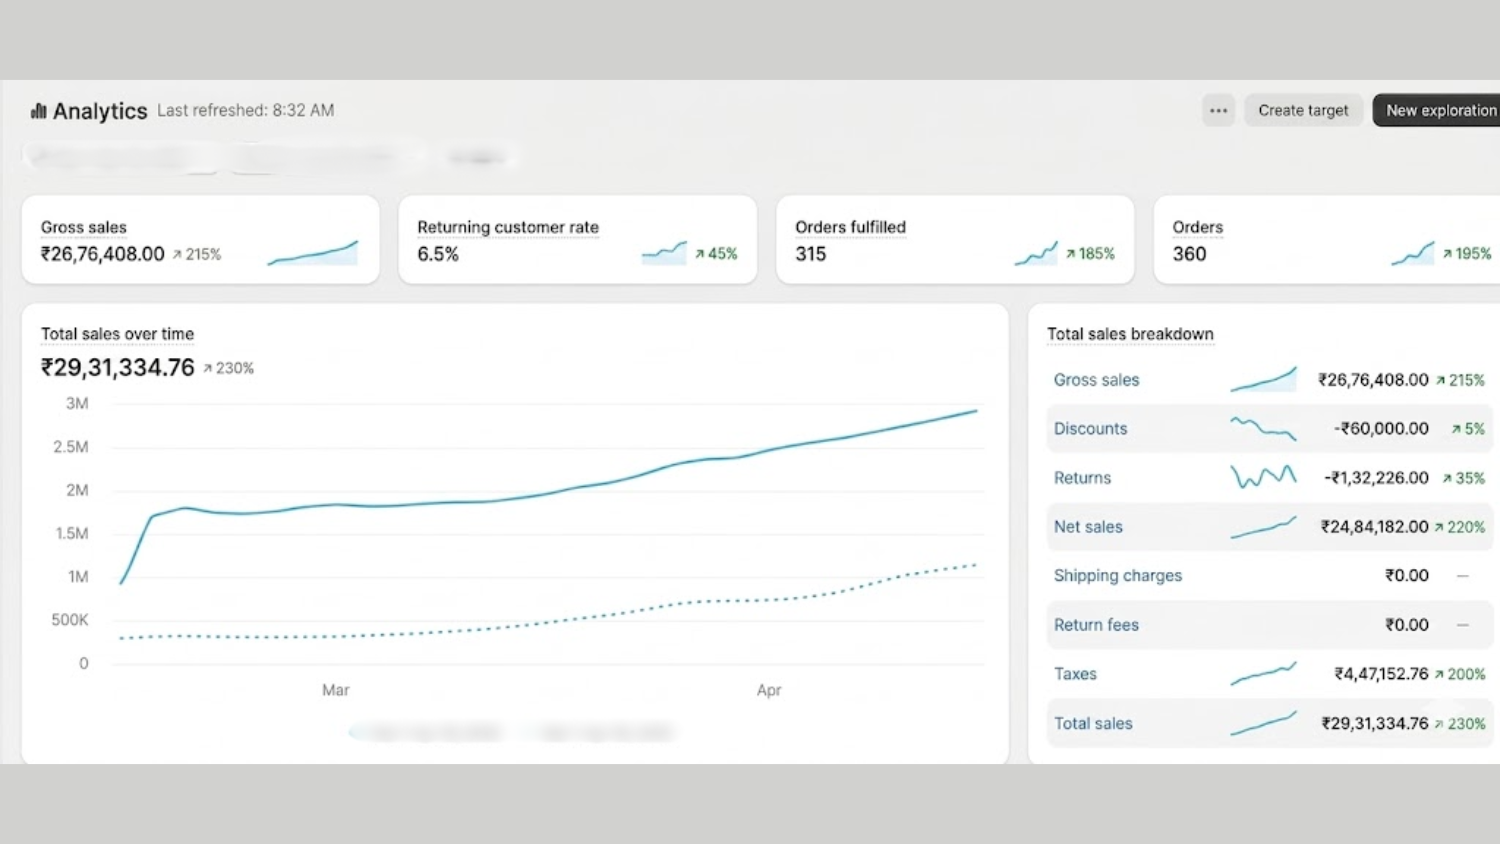Select Gross sales in breakdown list

(1096, 380)
